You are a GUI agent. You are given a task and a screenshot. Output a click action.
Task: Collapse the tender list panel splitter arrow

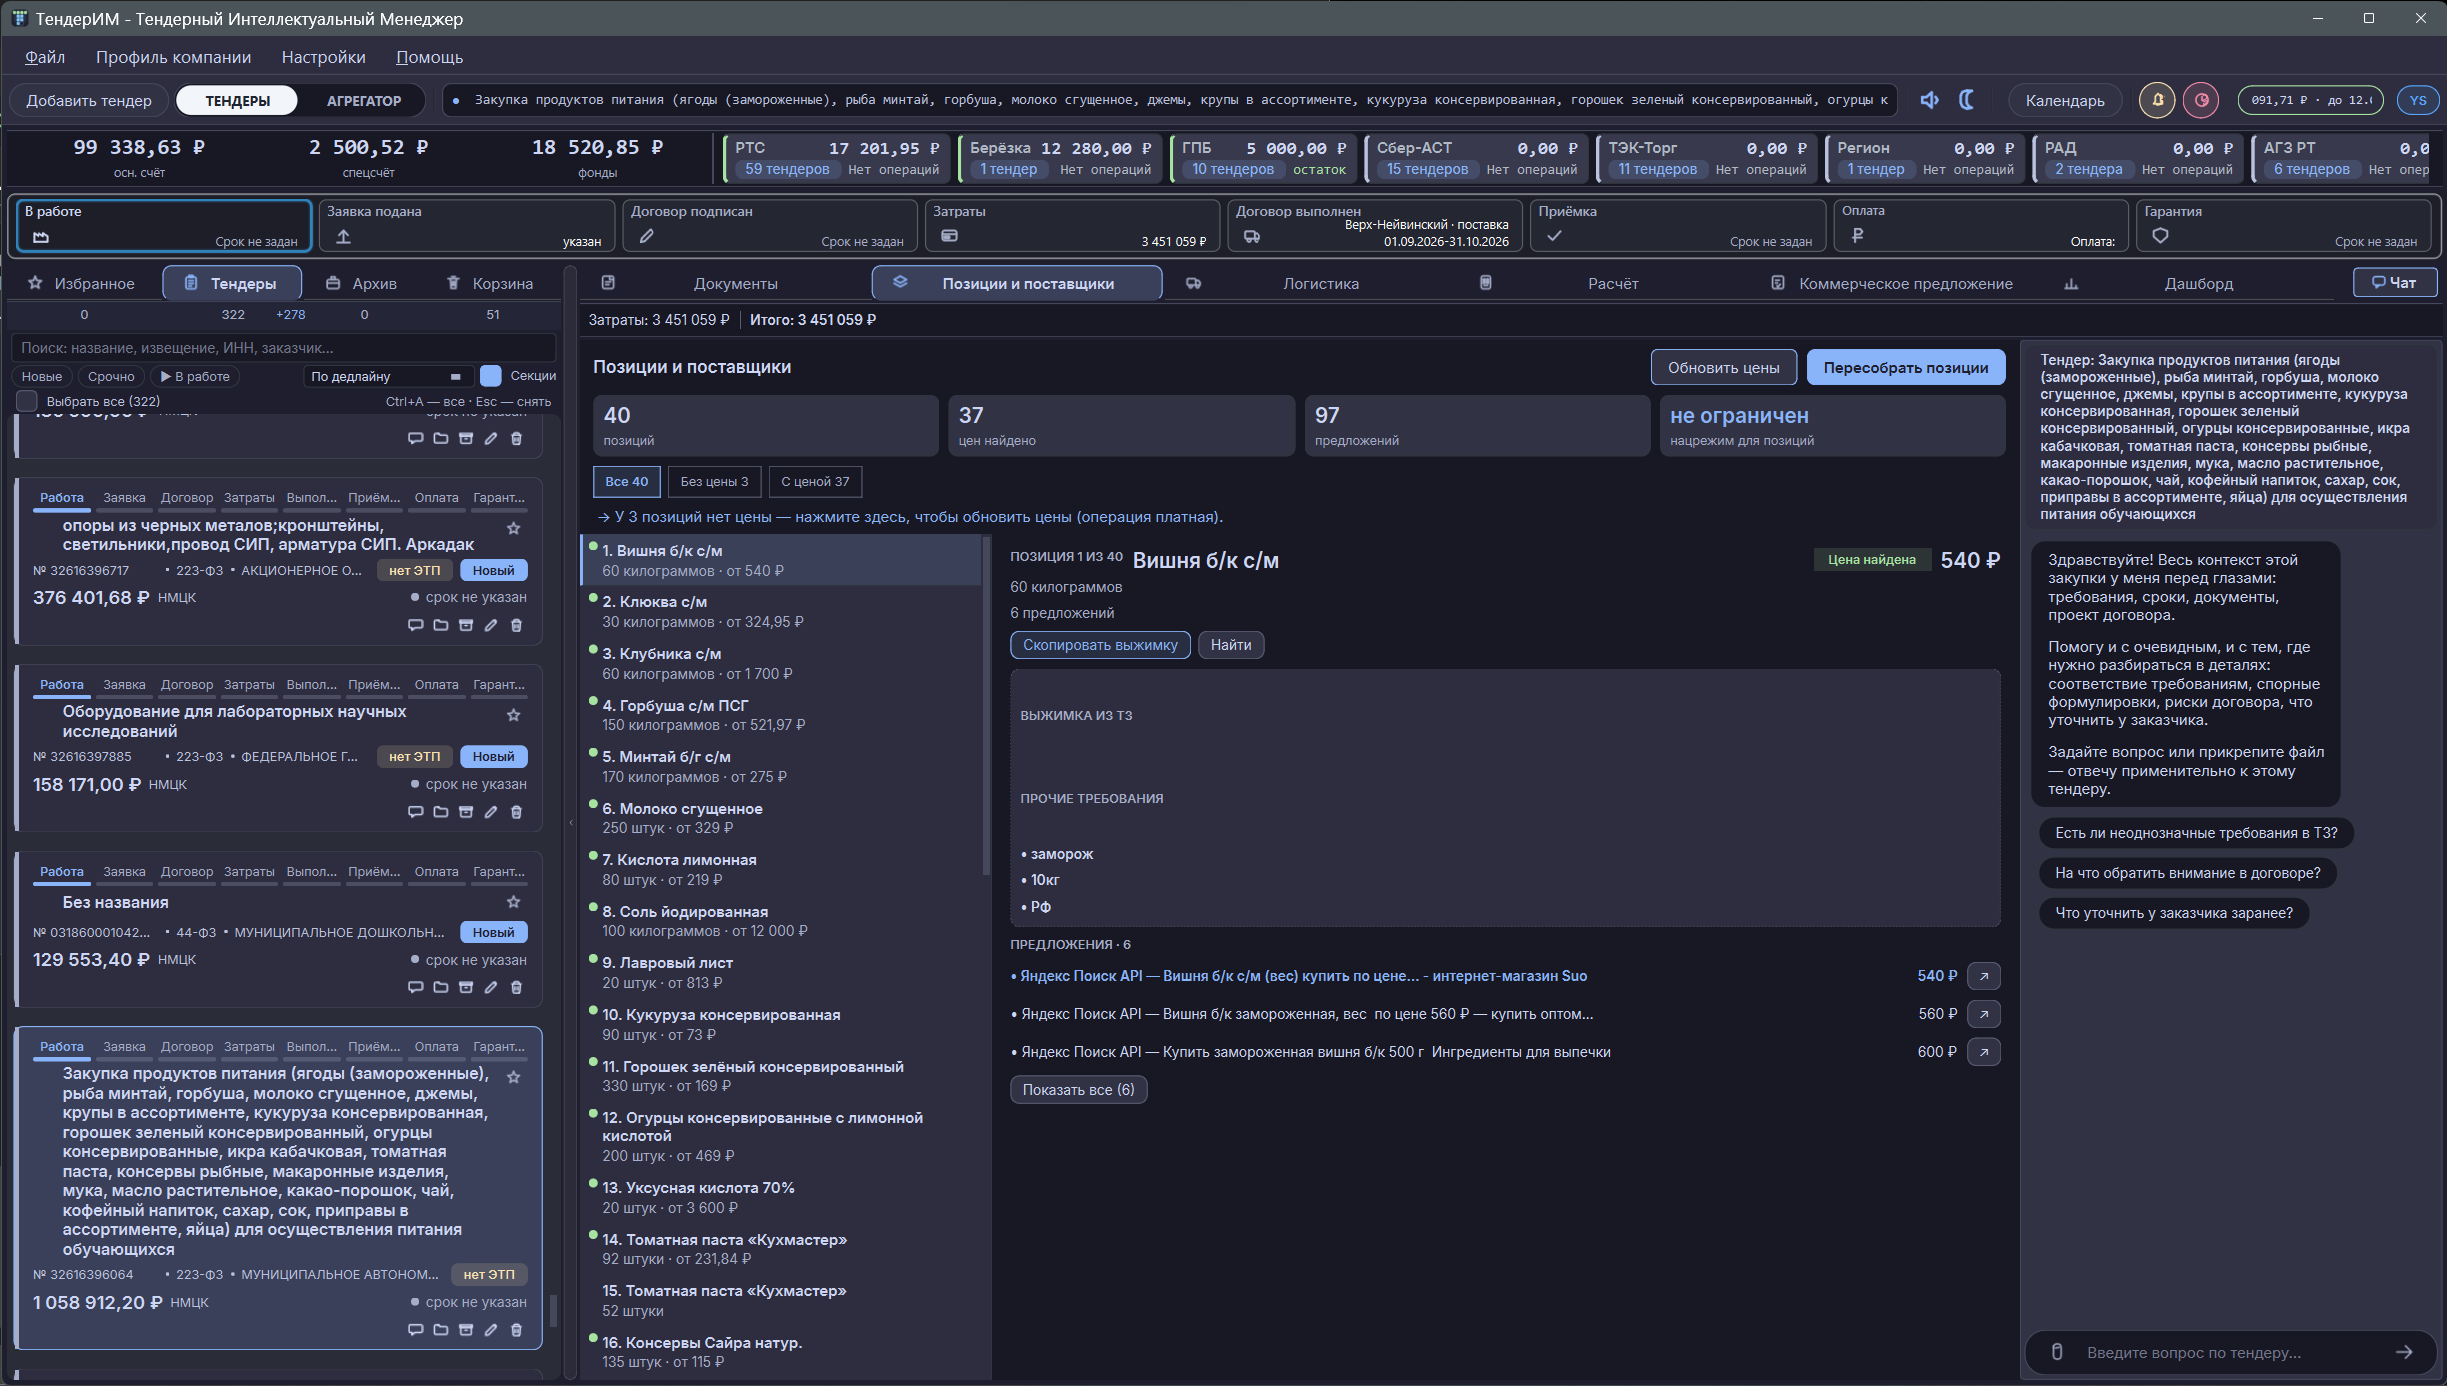[x=571, y=822]
